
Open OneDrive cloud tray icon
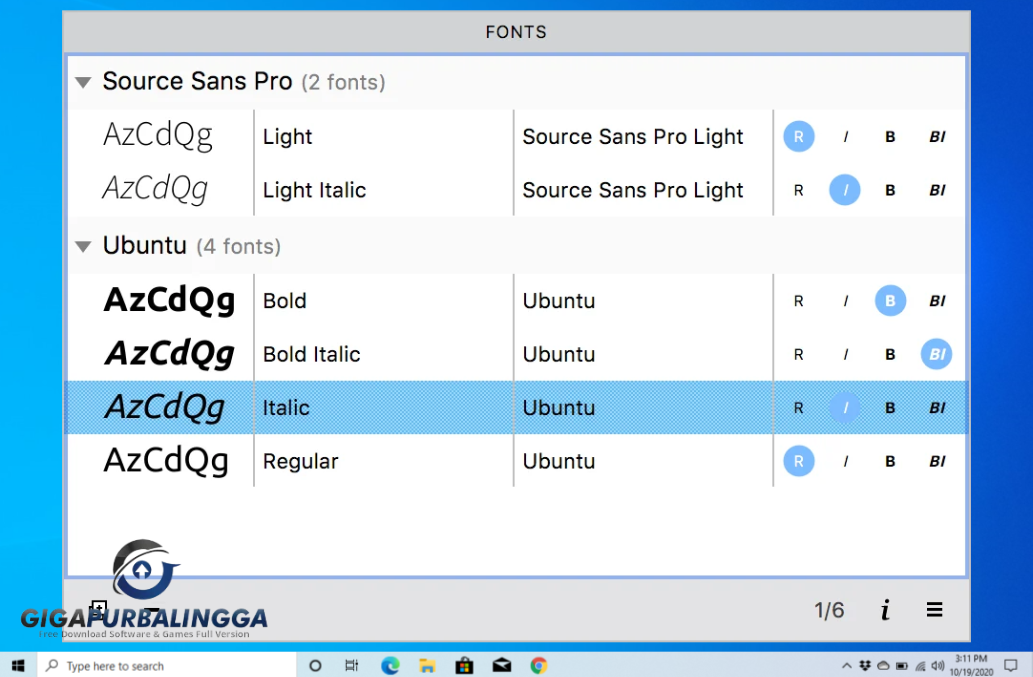tap(883, 666)
